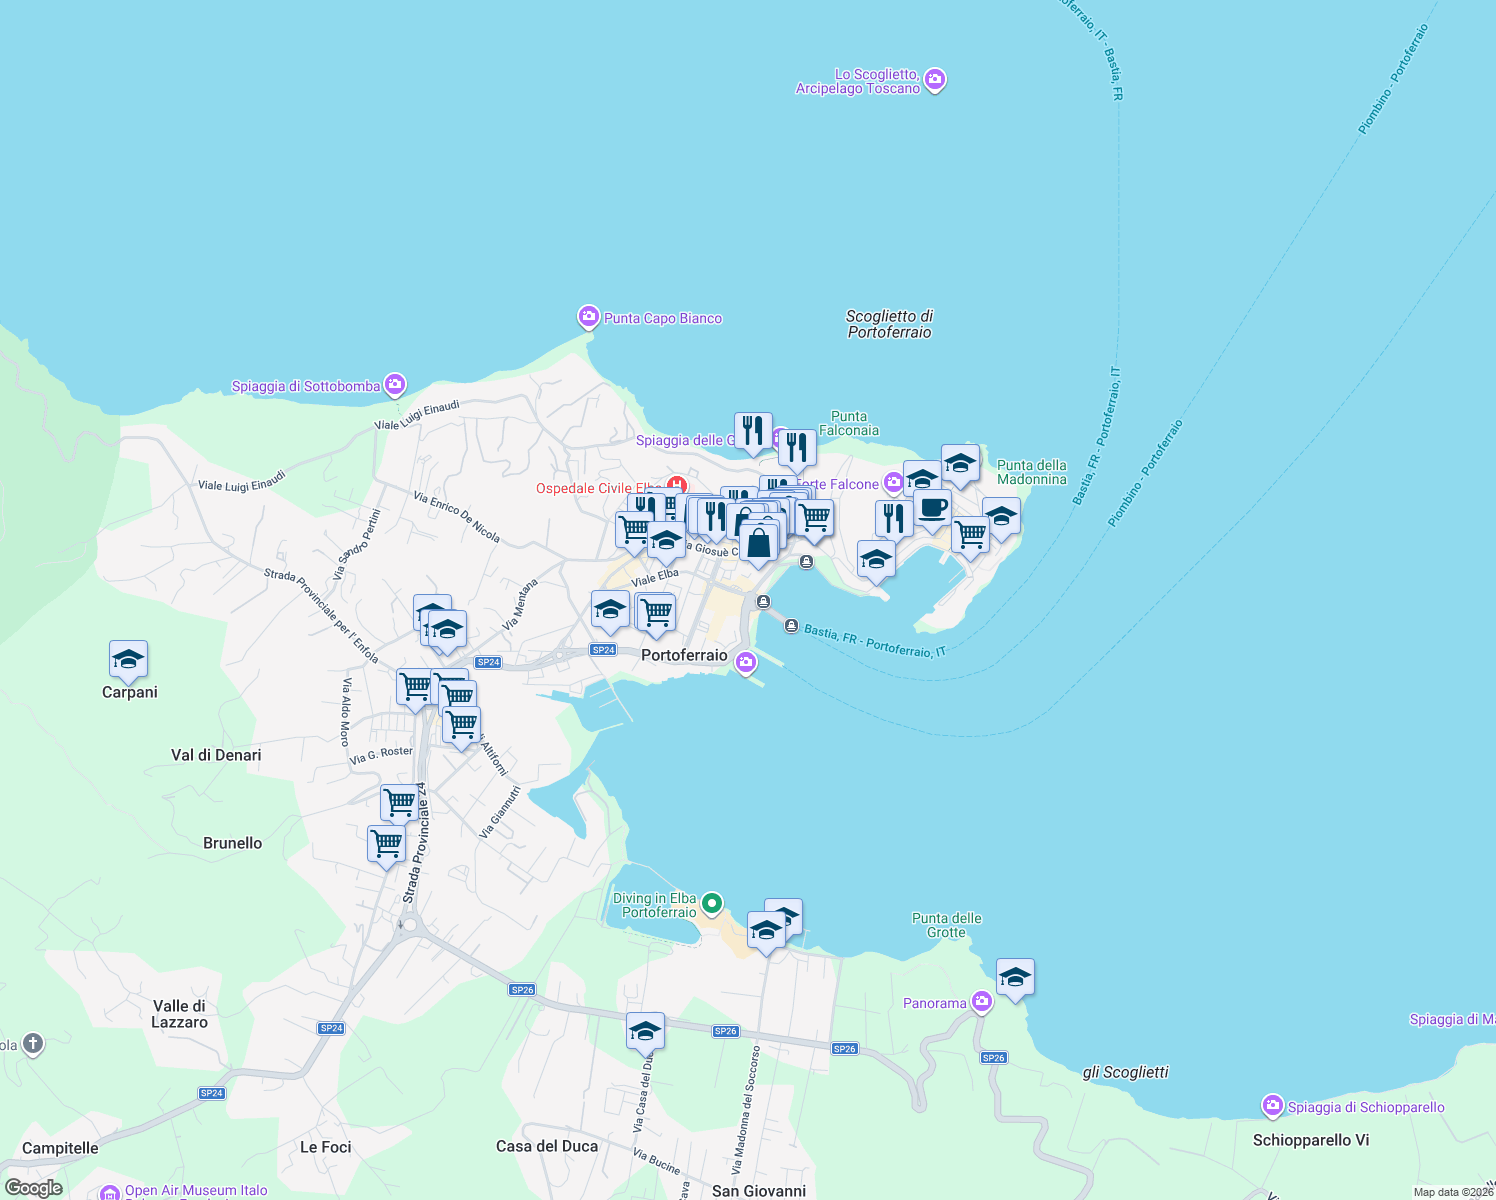The width and height of the screenshot is (1496, 1200).
Task: Click the church cross pin near Campitelle
Action: click(31, 1044)
